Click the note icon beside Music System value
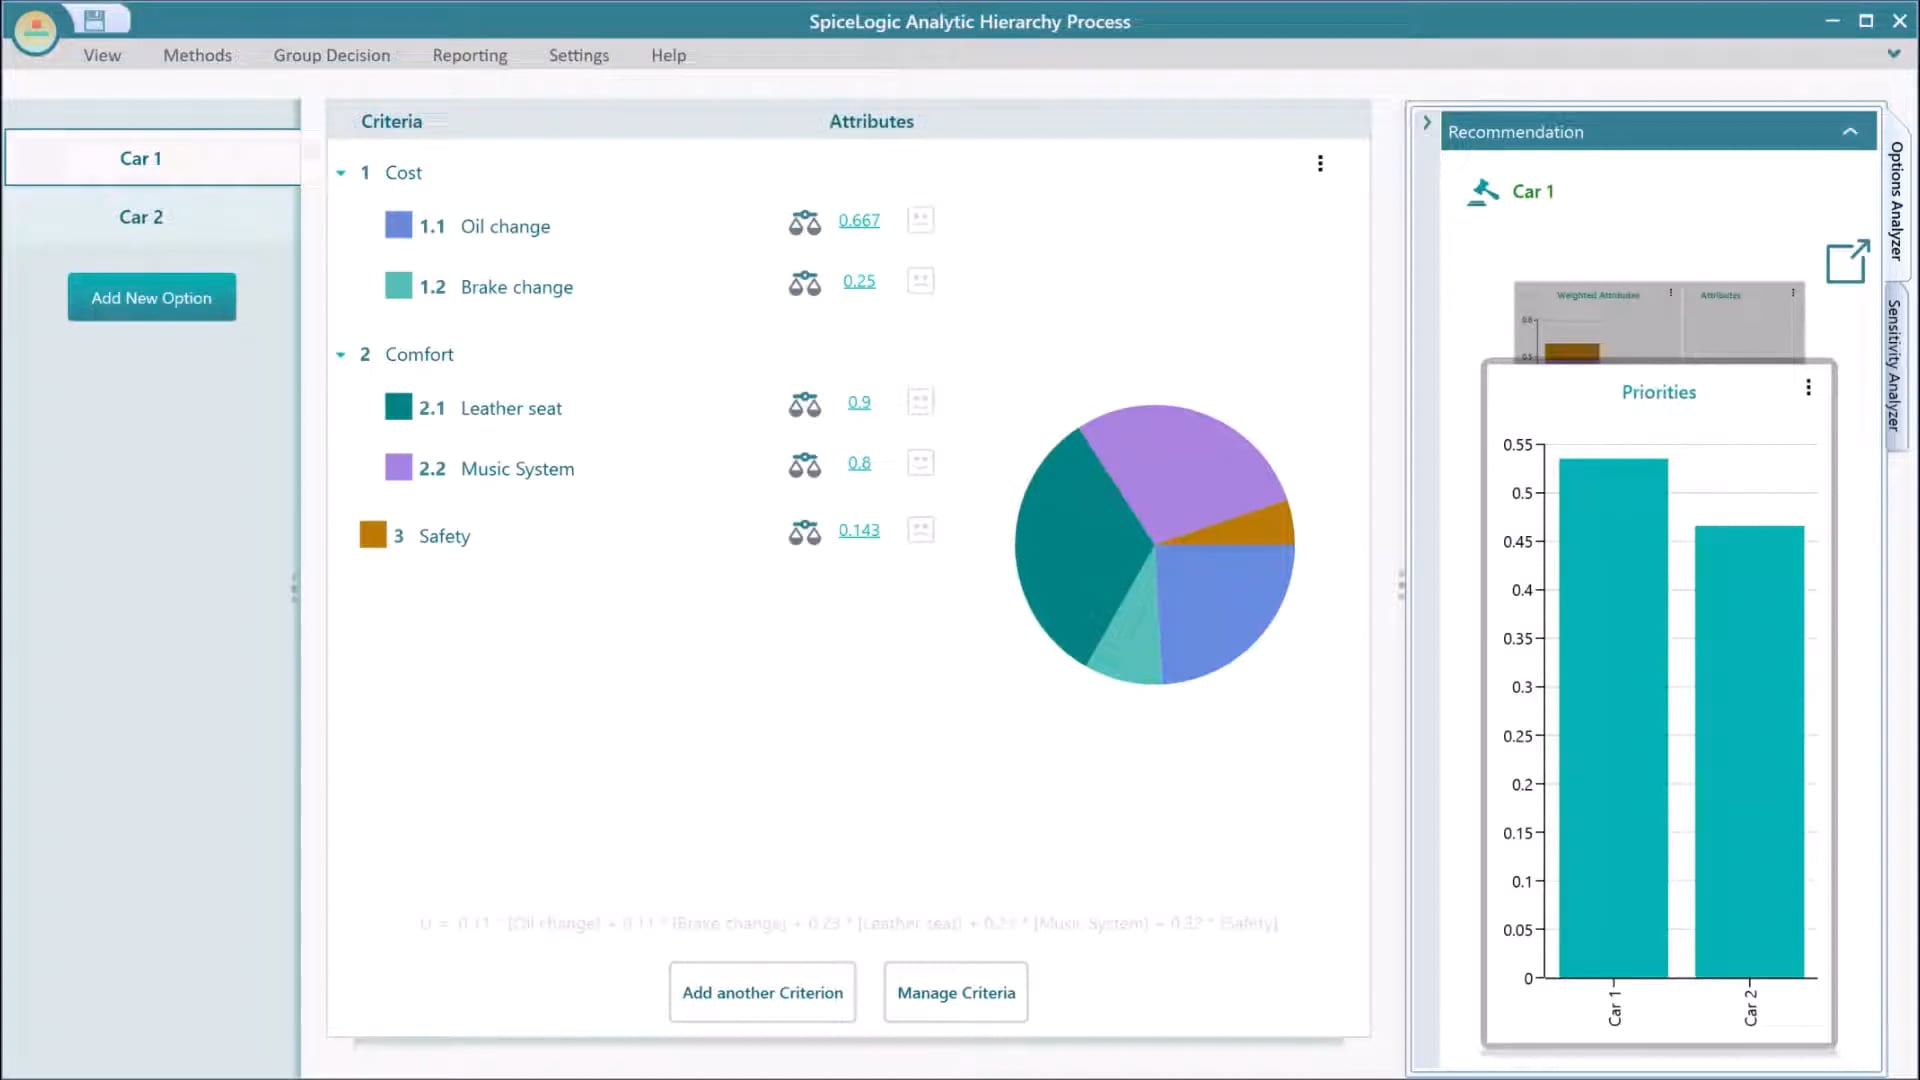1920x1080 pixels. coord(920,463)
